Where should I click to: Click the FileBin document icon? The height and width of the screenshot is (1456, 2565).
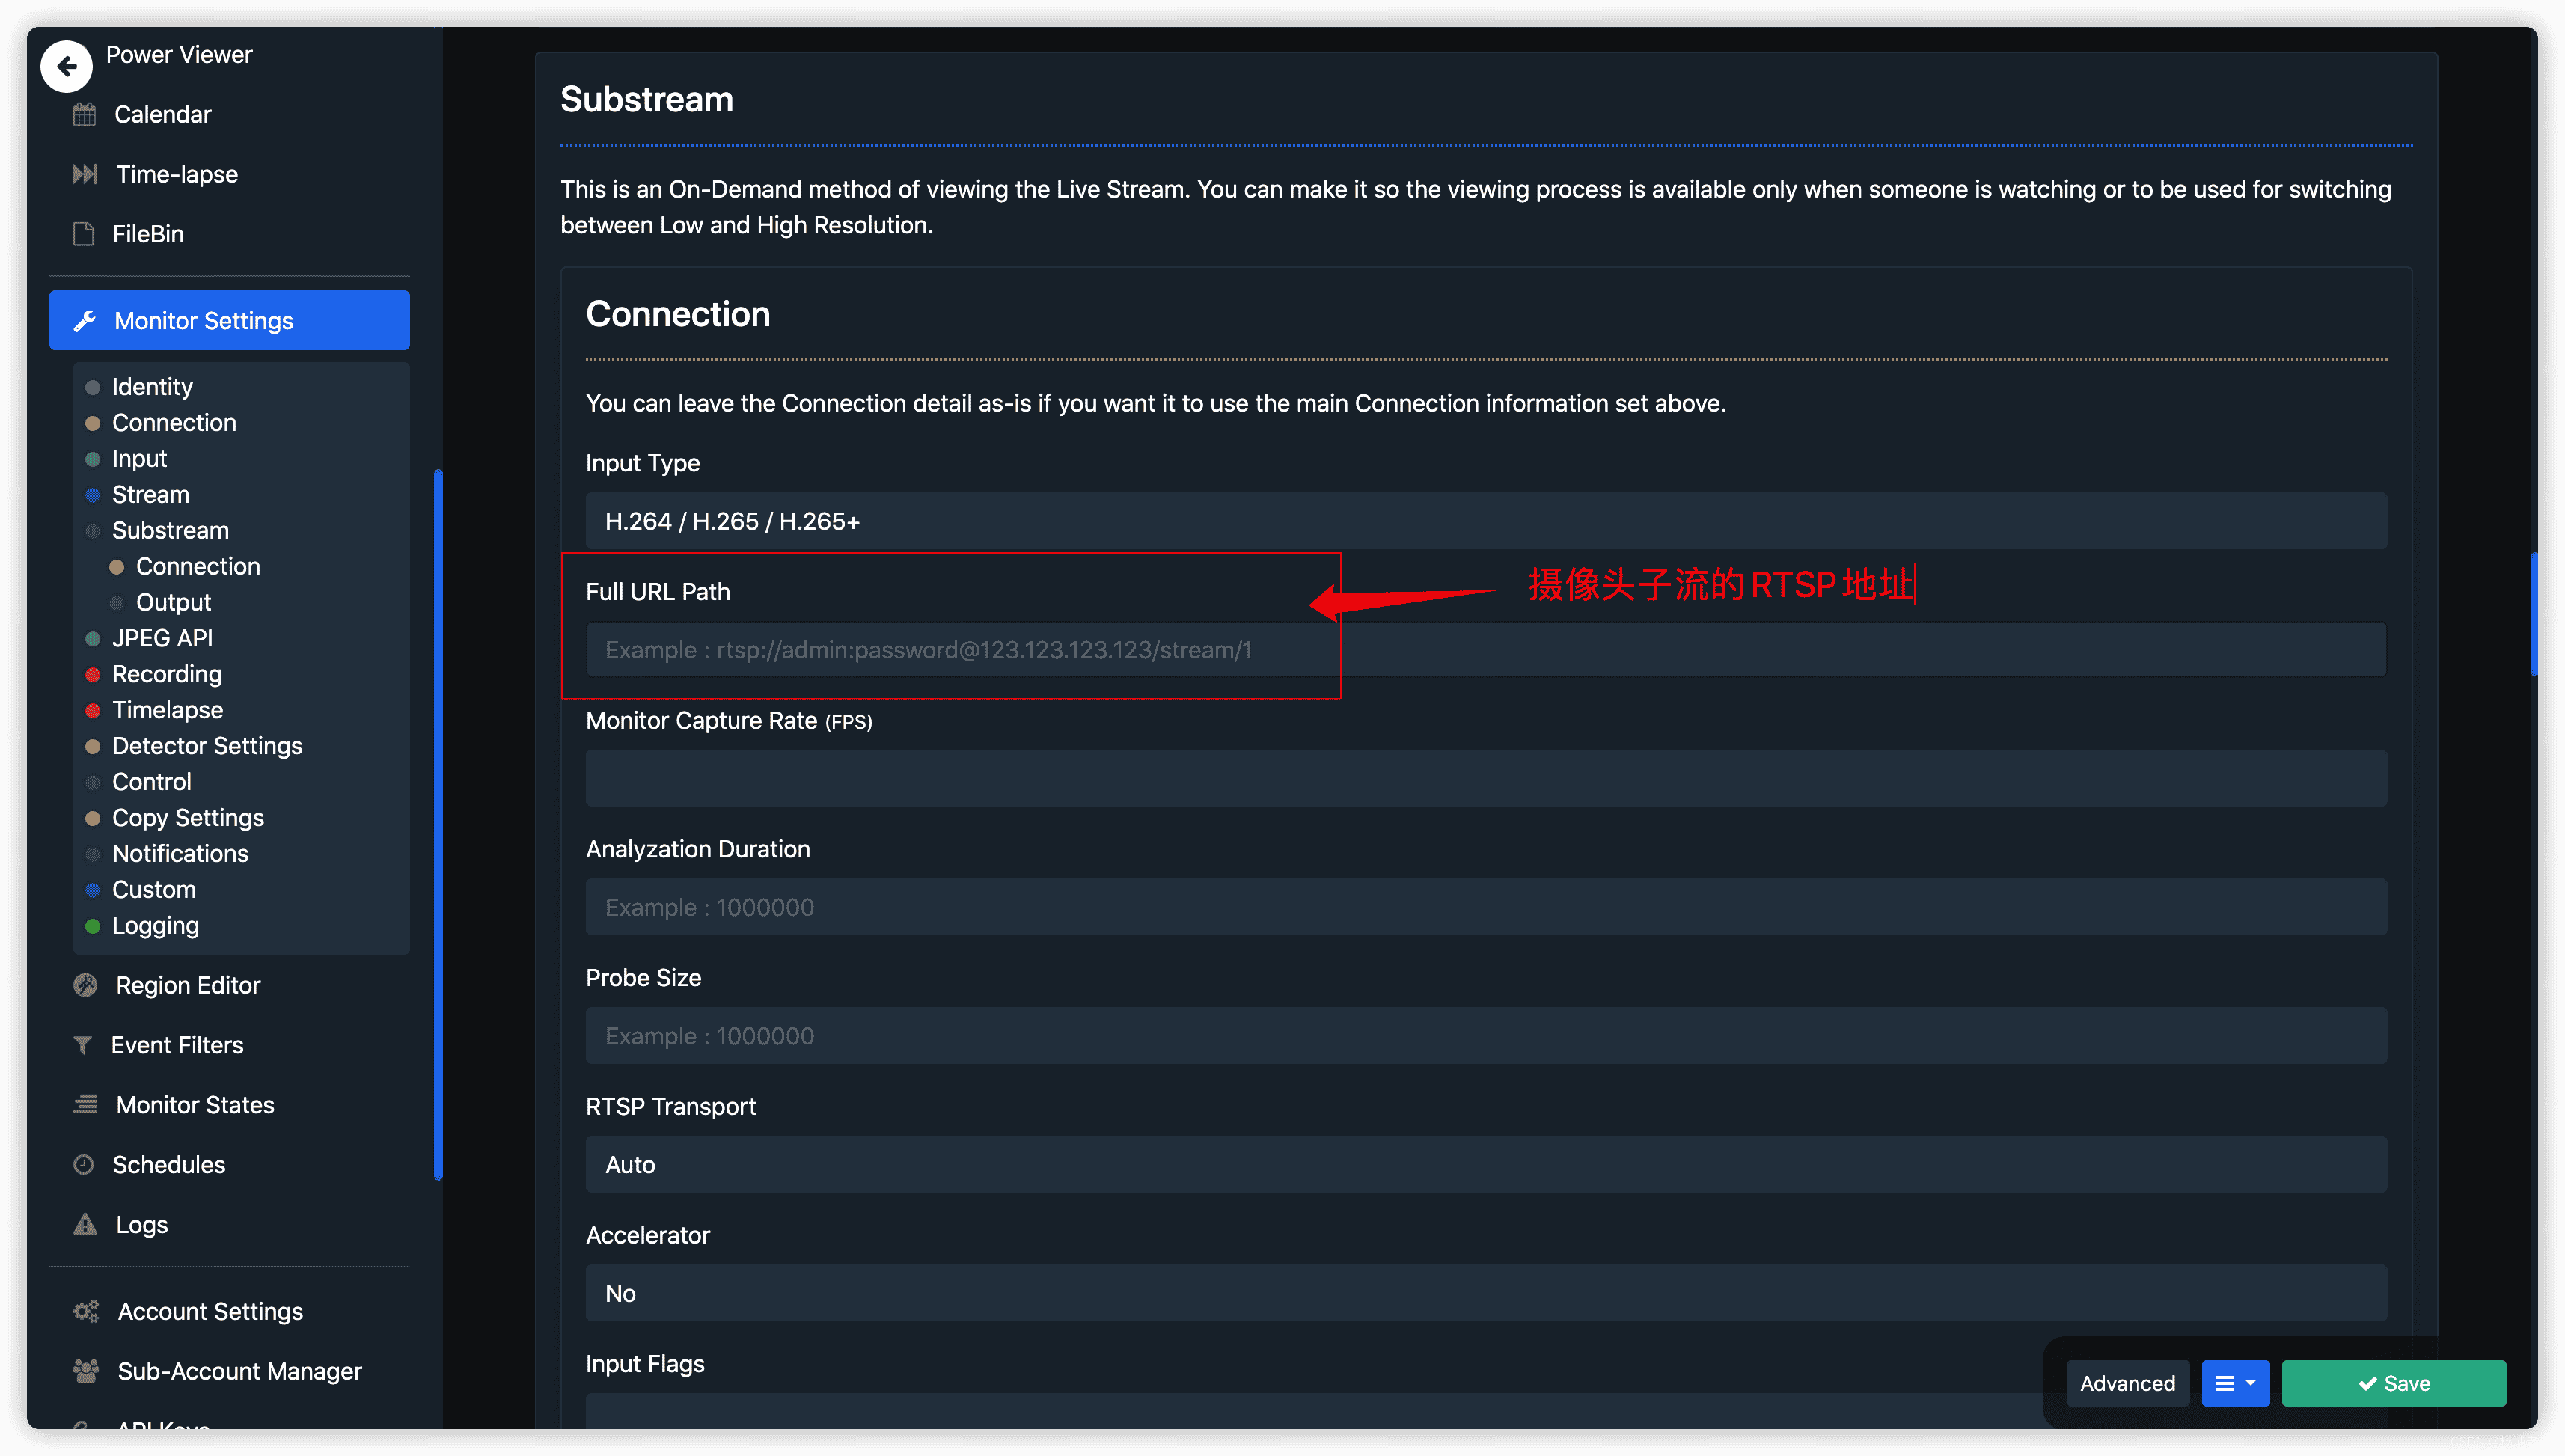point(84,234)
